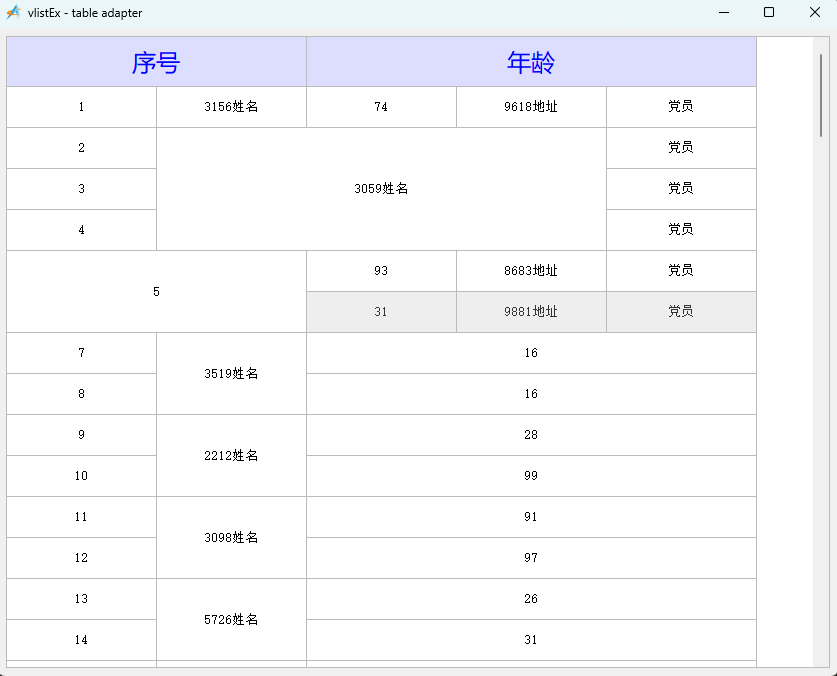Select the 3156姓名 cell
The width and height of the screenshot is (837, 676).
coord(231,107)
